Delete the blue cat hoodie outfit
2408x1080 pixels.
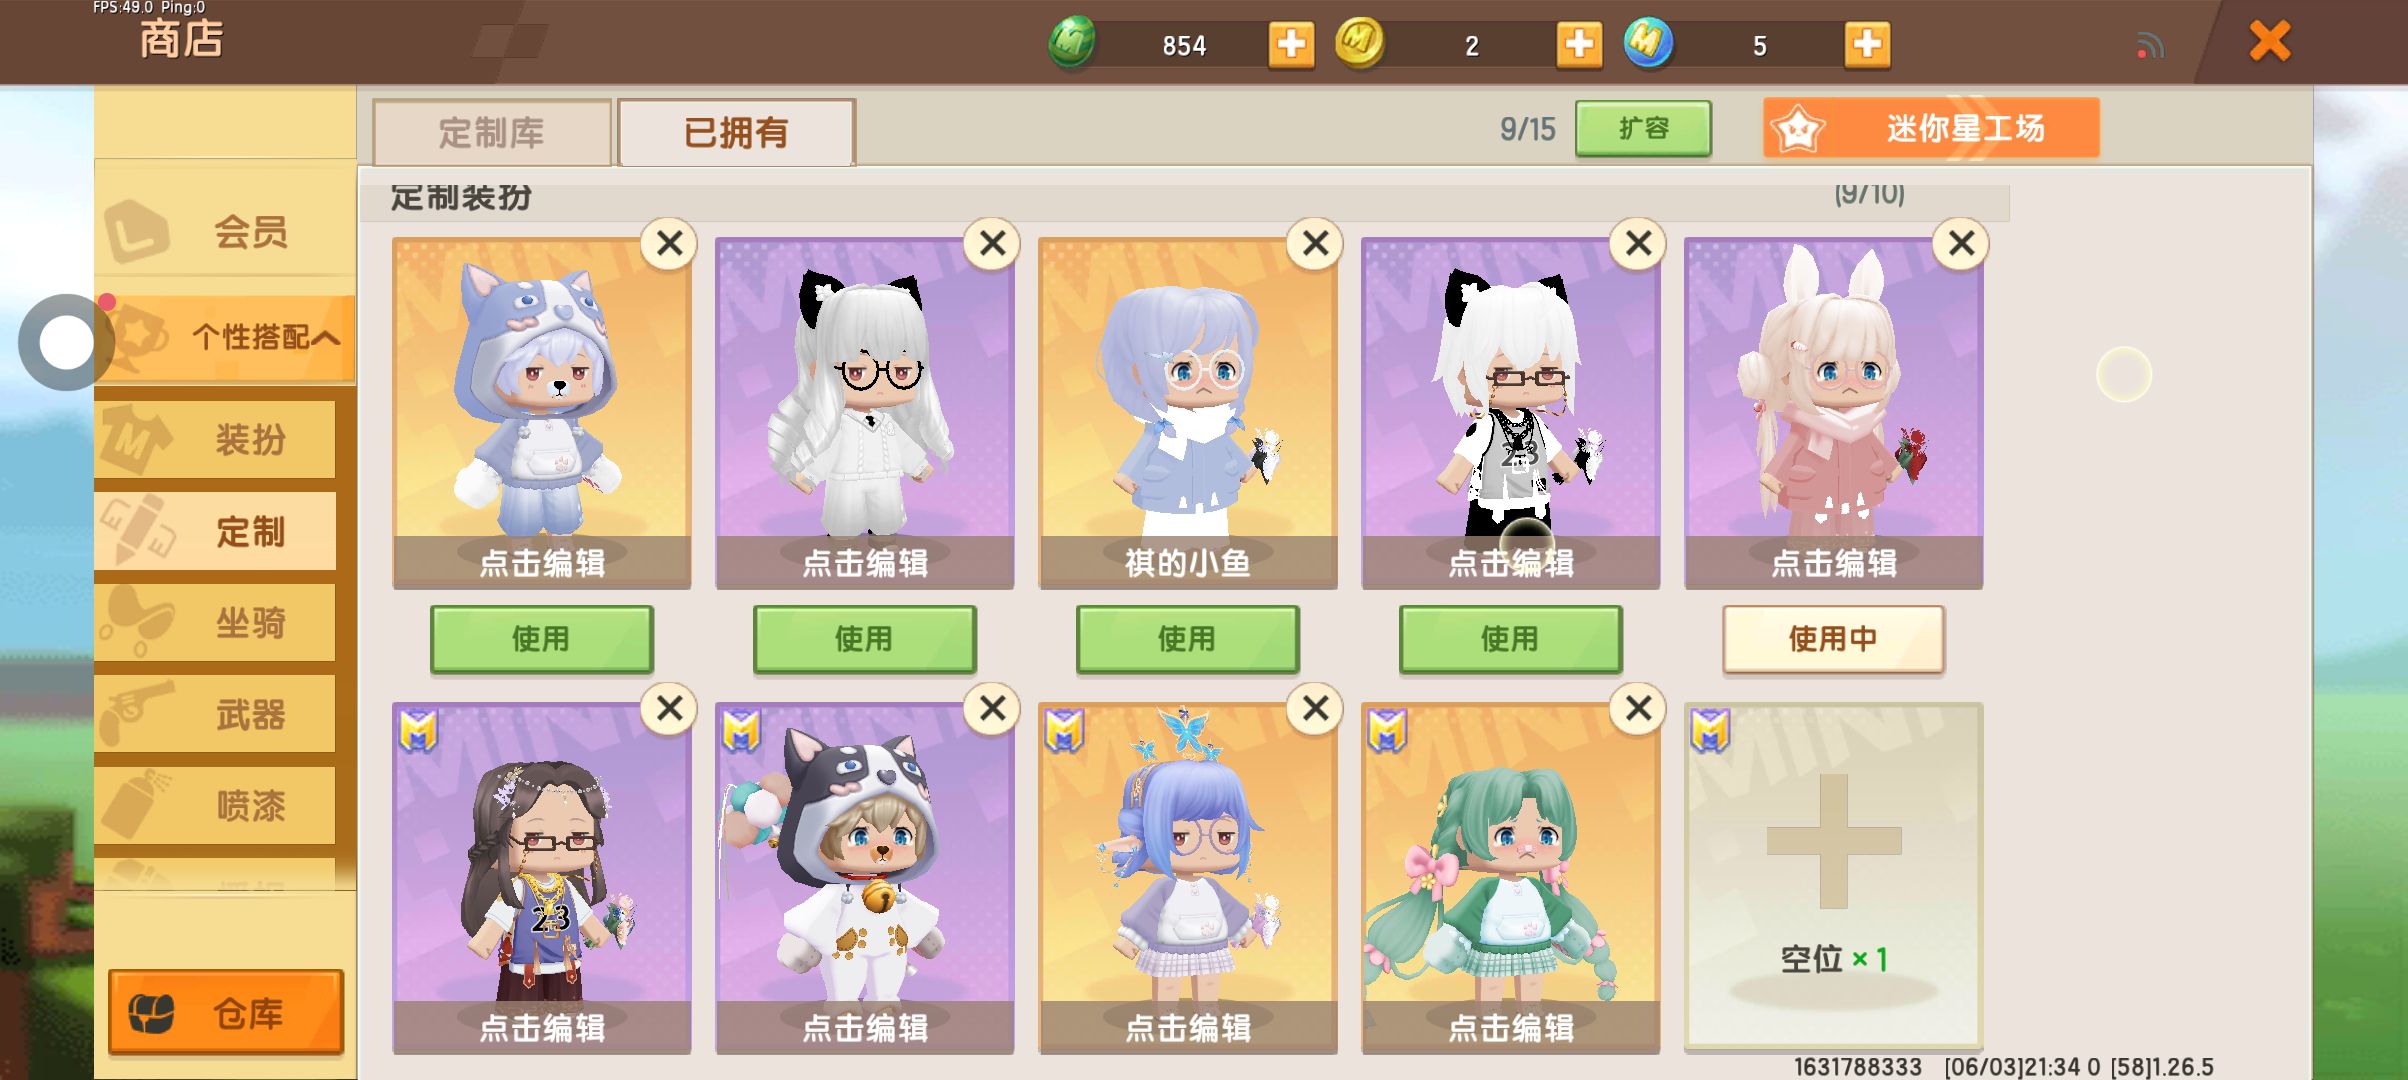coord(669,243)
